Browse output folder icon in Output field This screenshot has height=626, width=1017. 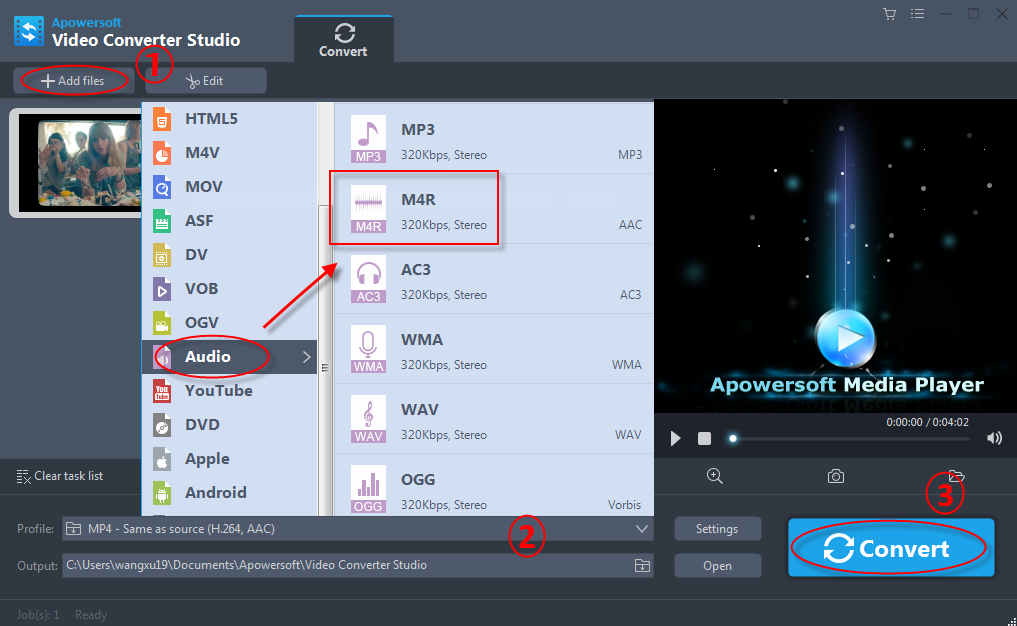[642, 566]
